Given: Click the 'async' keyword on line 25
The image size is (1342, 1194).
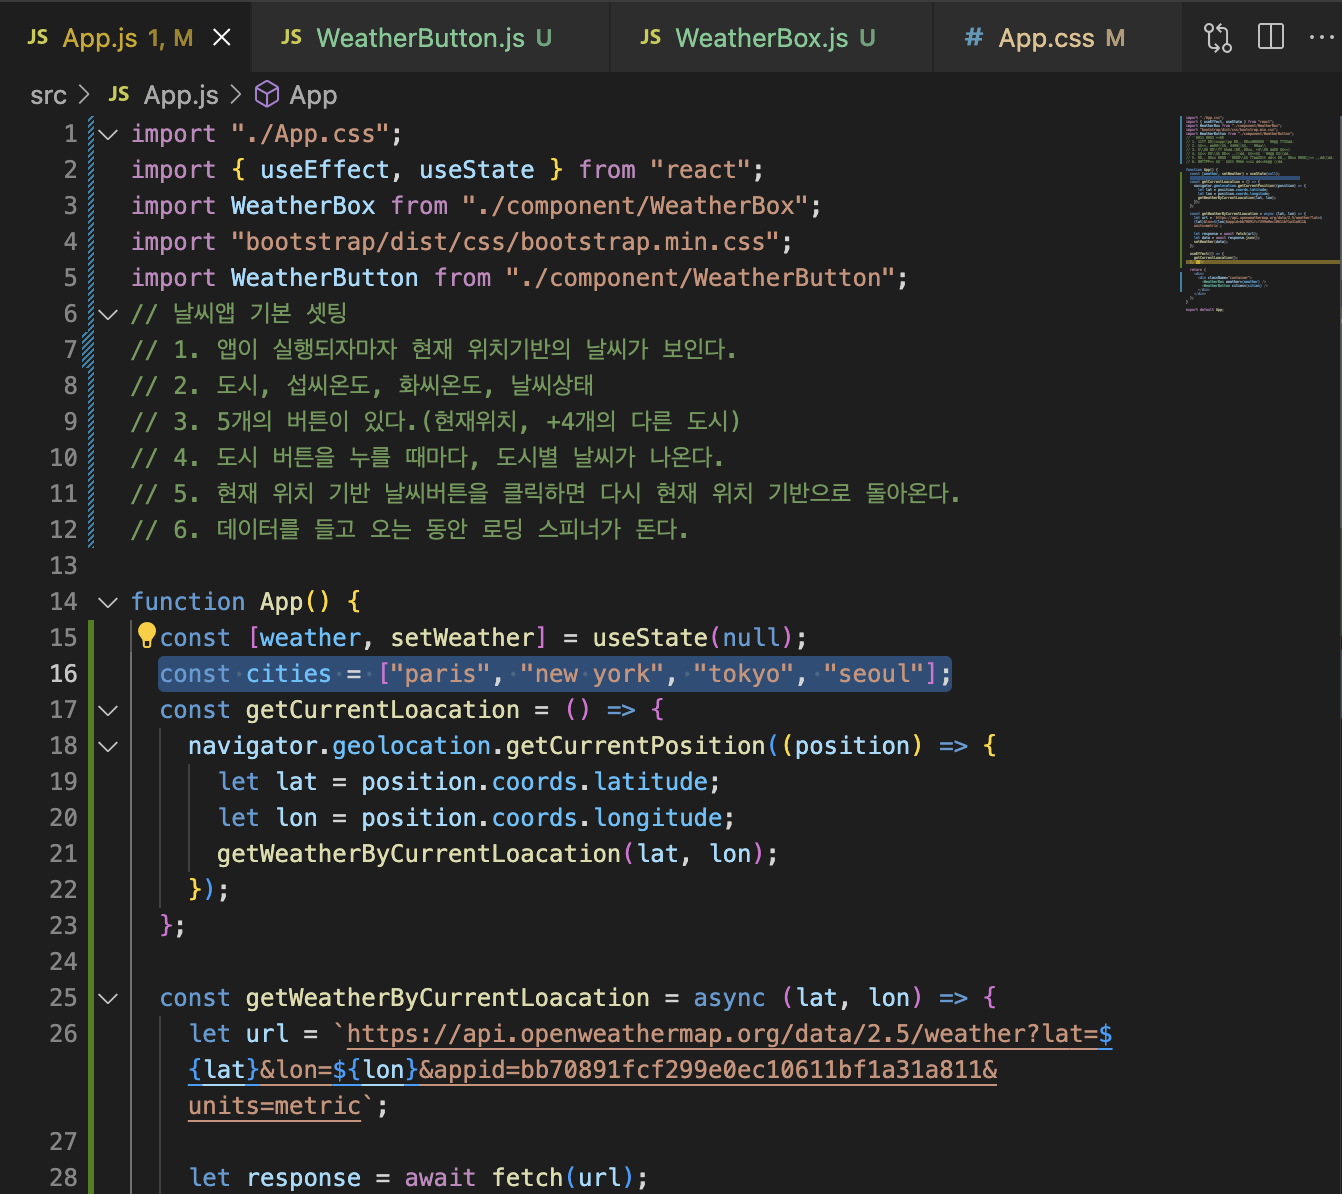Looking at the screenshot, I should pos(730,998).
